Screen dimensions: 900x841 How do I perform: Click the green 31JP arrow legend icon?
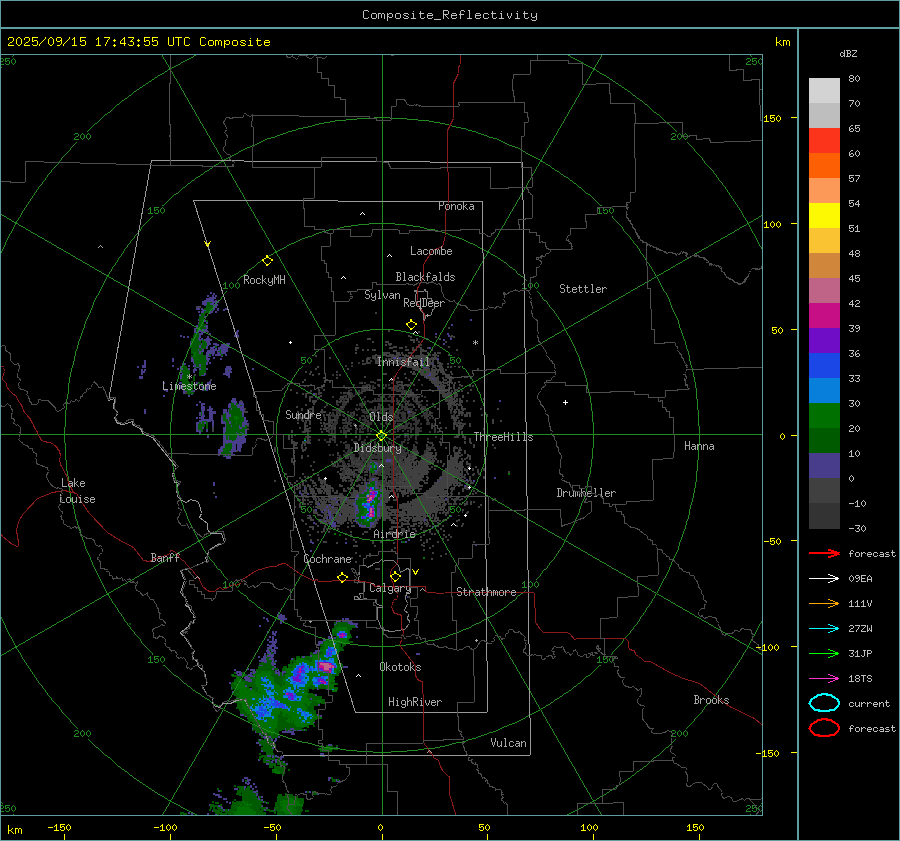(824, 653)
